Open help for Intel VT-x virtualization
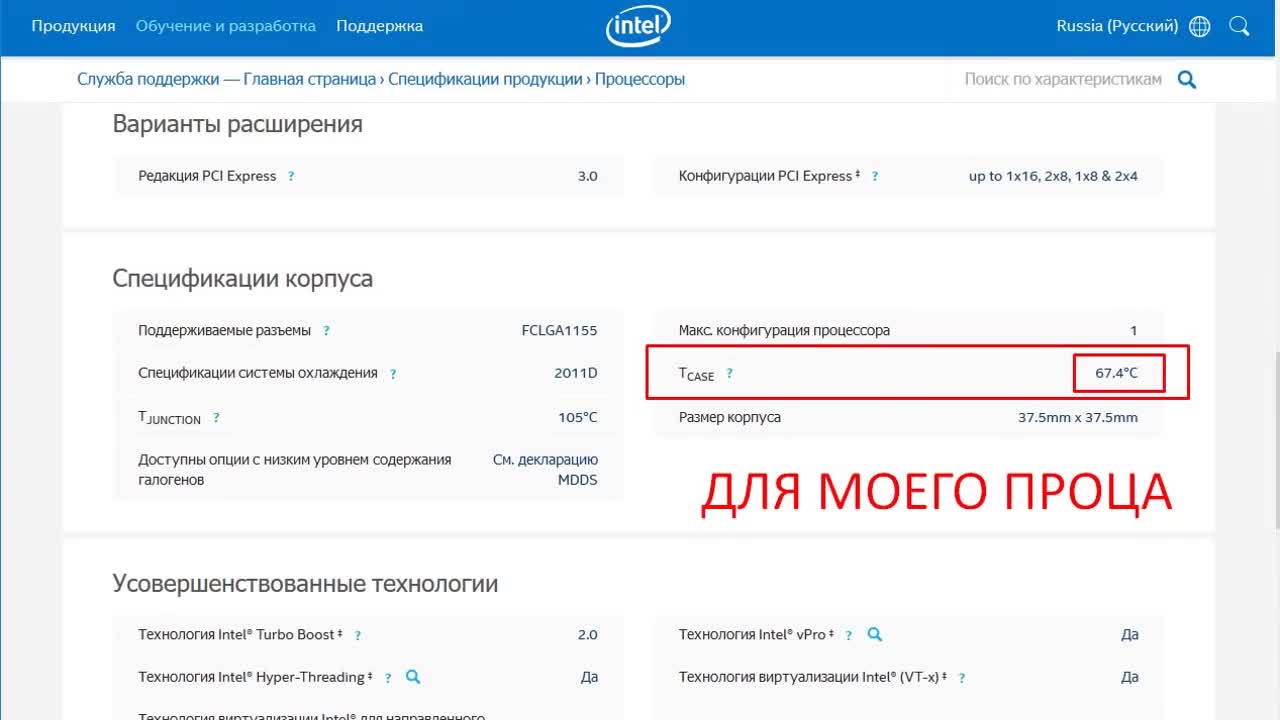Viewport: 1280px width, 720px height. (x=962, y=678)
